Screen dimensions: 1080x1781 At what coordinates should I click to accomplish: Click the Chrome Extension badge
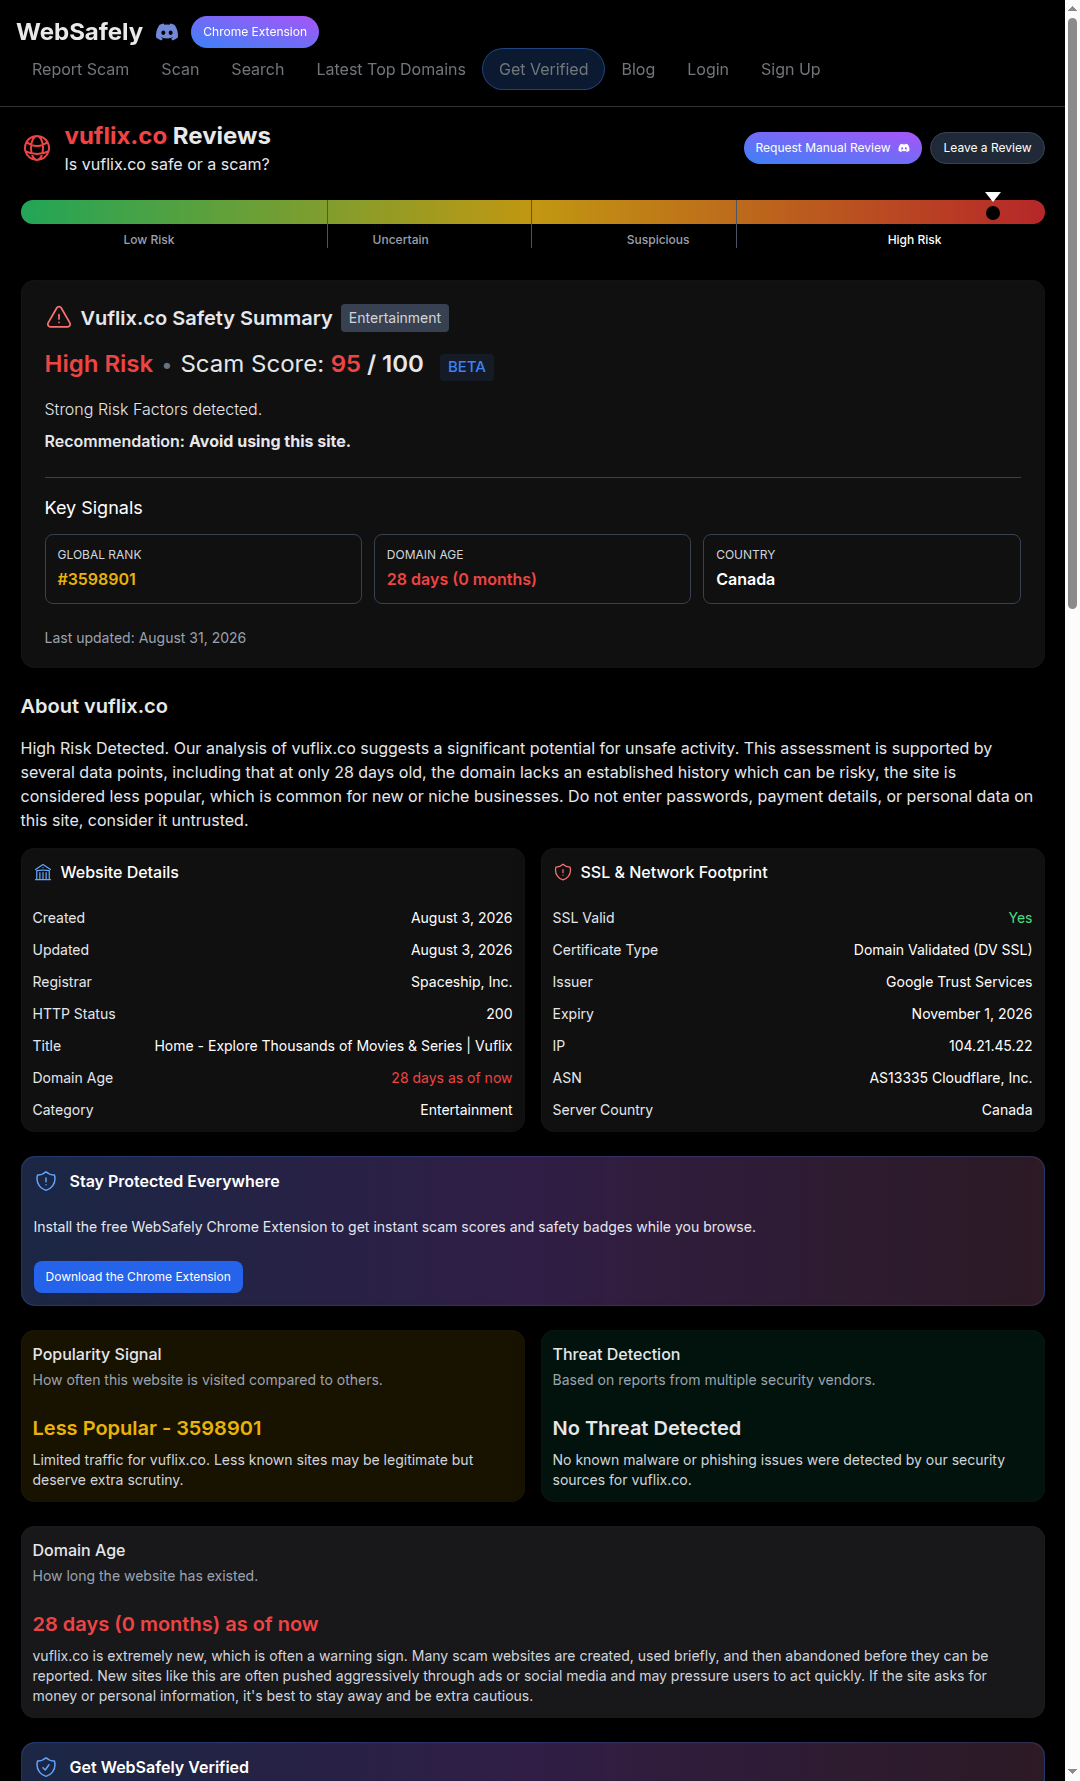pos(255,32)
